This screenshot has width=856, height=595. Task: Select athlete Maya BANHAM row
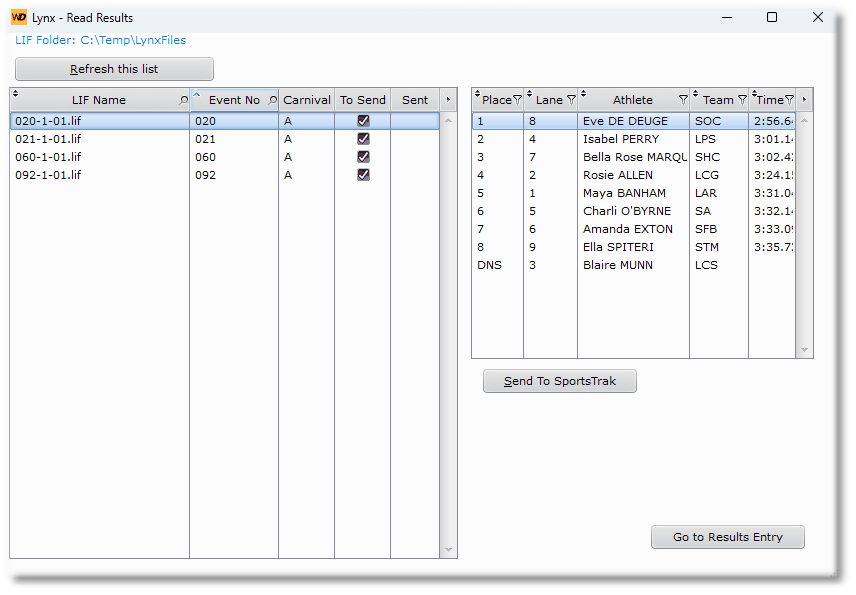click(x=633, y=193)
